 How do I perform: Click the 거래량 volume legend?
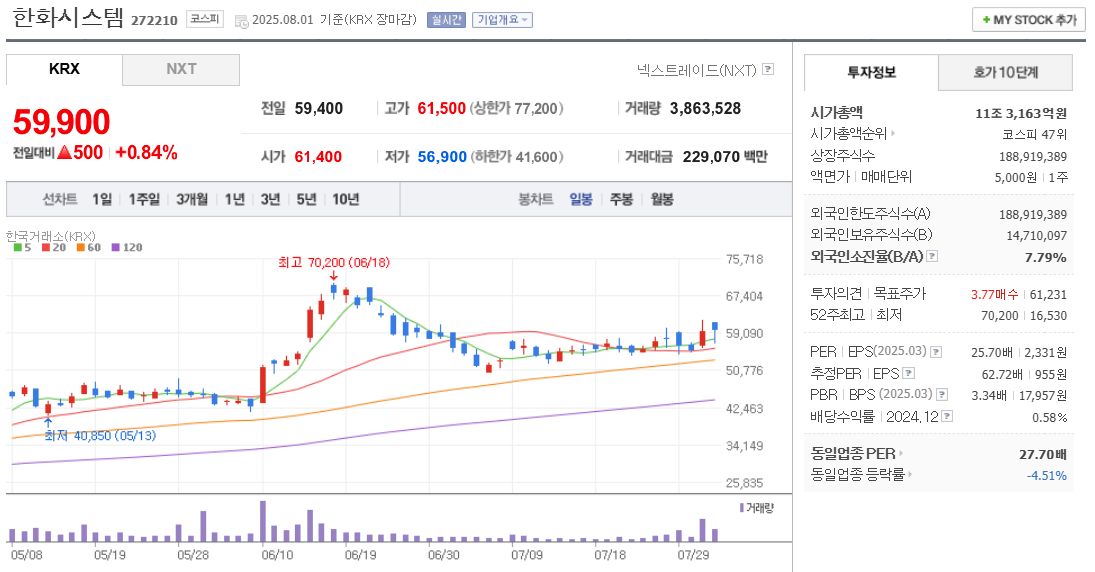pos(756,508)
